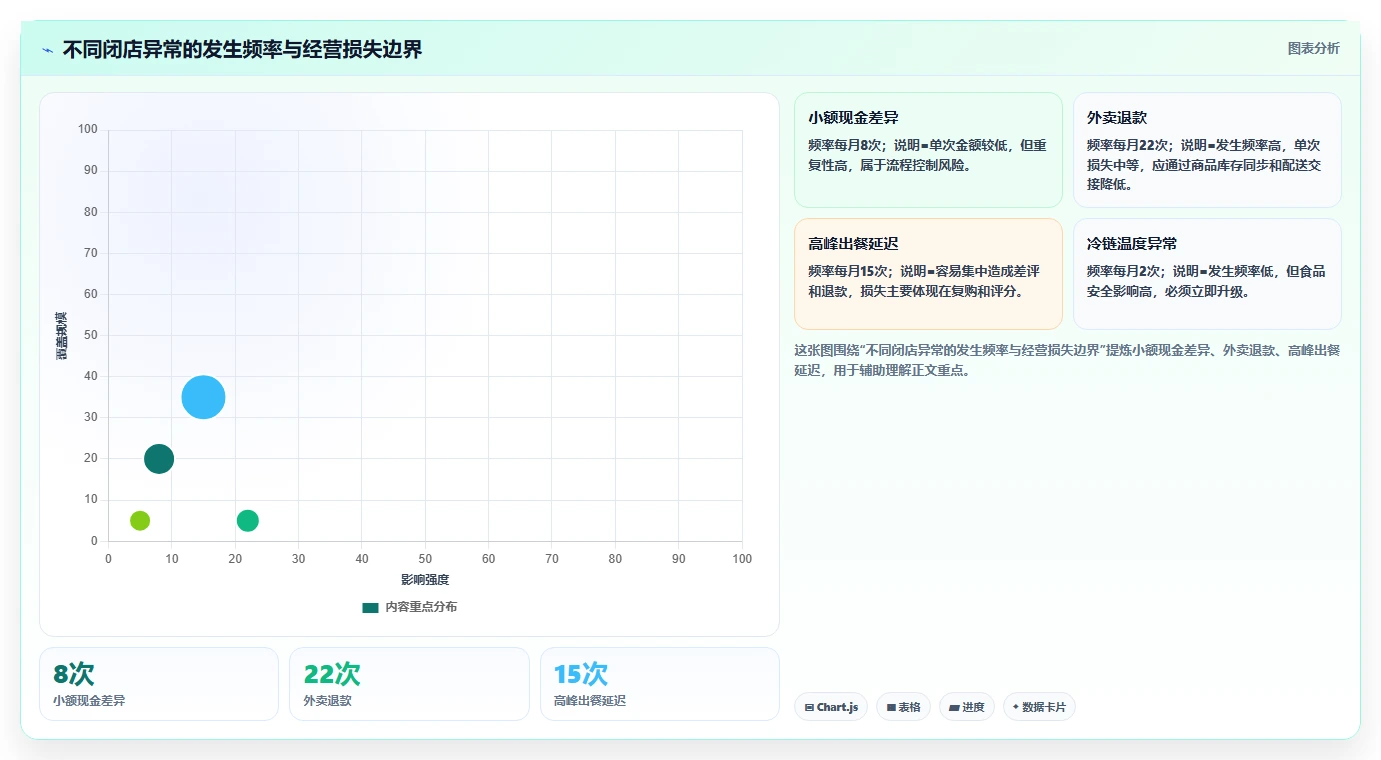Click the 8次 stat card
Screen dimensions: 1381x760
click(159, 684)
